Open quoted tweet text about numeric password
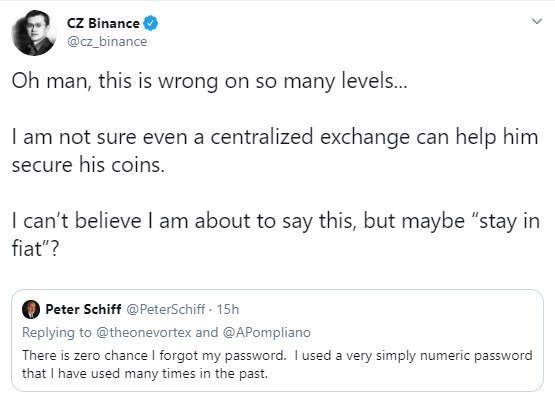The image size is (555, 398). pyautogui.click(x=277, y=364)
